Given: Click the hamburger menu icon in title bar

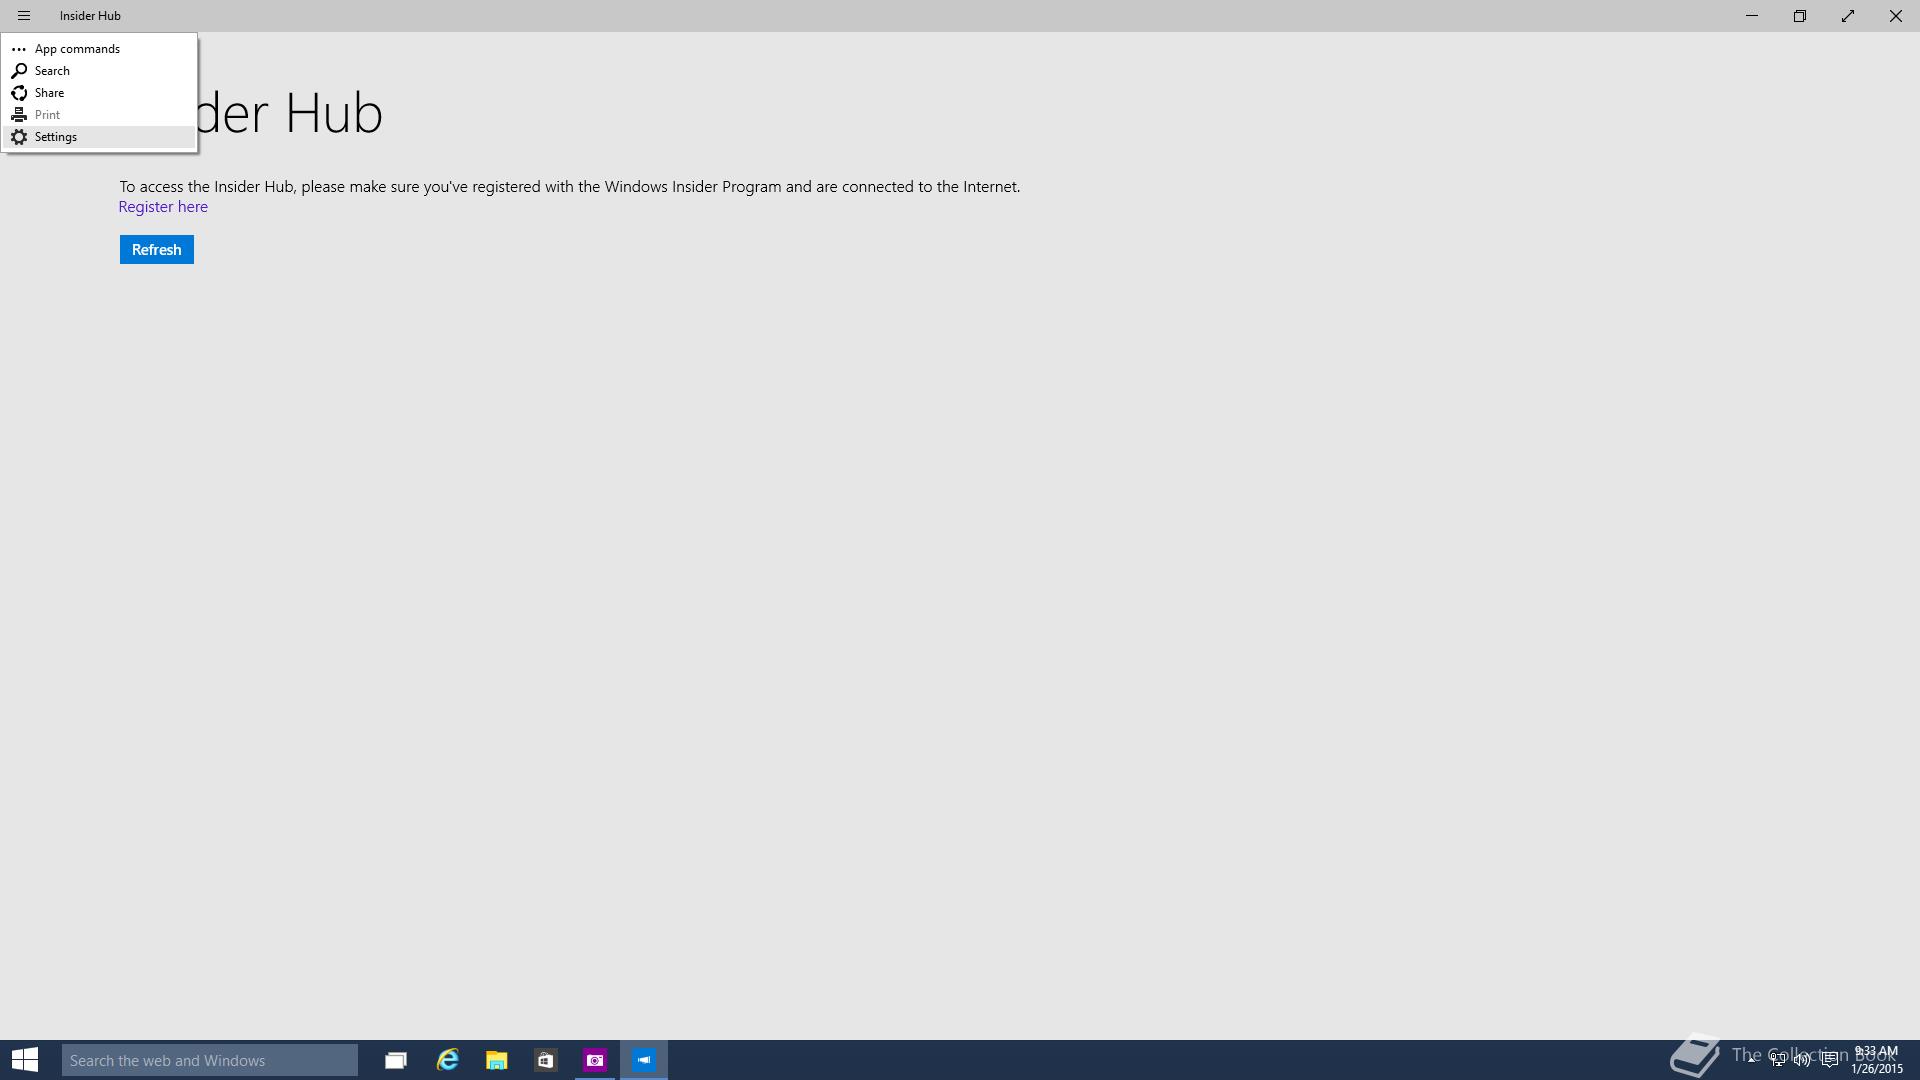Looking at the screenshot, I should [24, 16].
